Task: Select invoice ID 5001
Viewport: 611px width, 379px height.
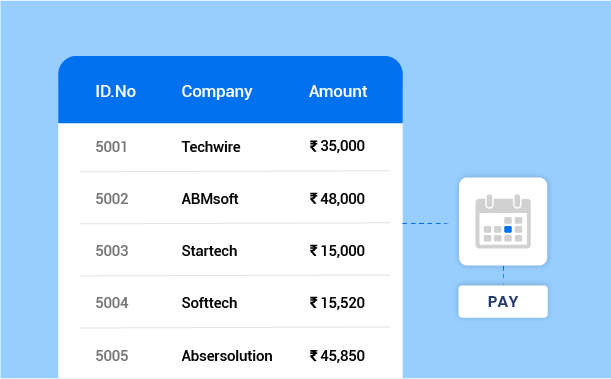Action: [111, 147]
